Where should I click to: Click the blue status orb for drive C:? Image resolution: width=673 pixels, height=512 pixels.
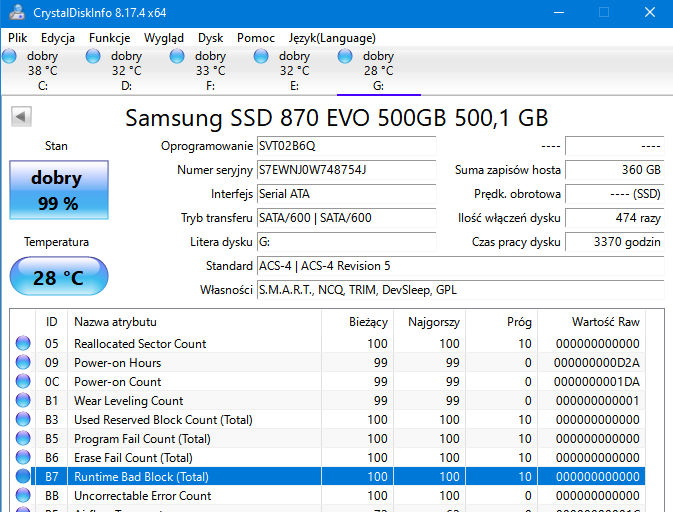coord(9,56)
